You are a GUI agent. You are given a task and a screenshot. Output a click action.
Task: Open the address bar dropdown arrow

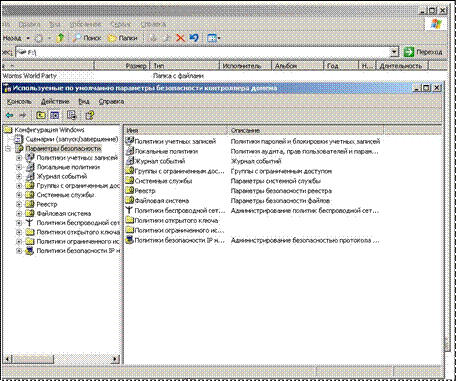pos(394,52)
